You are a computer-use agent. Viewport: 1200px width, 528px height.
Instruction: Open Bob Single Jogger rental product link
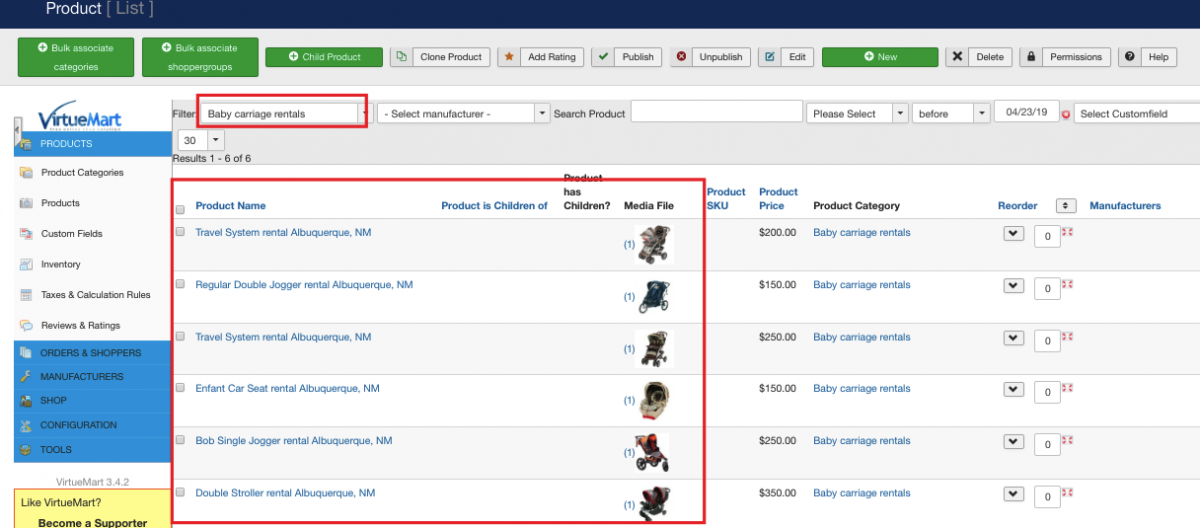(293, 441)
